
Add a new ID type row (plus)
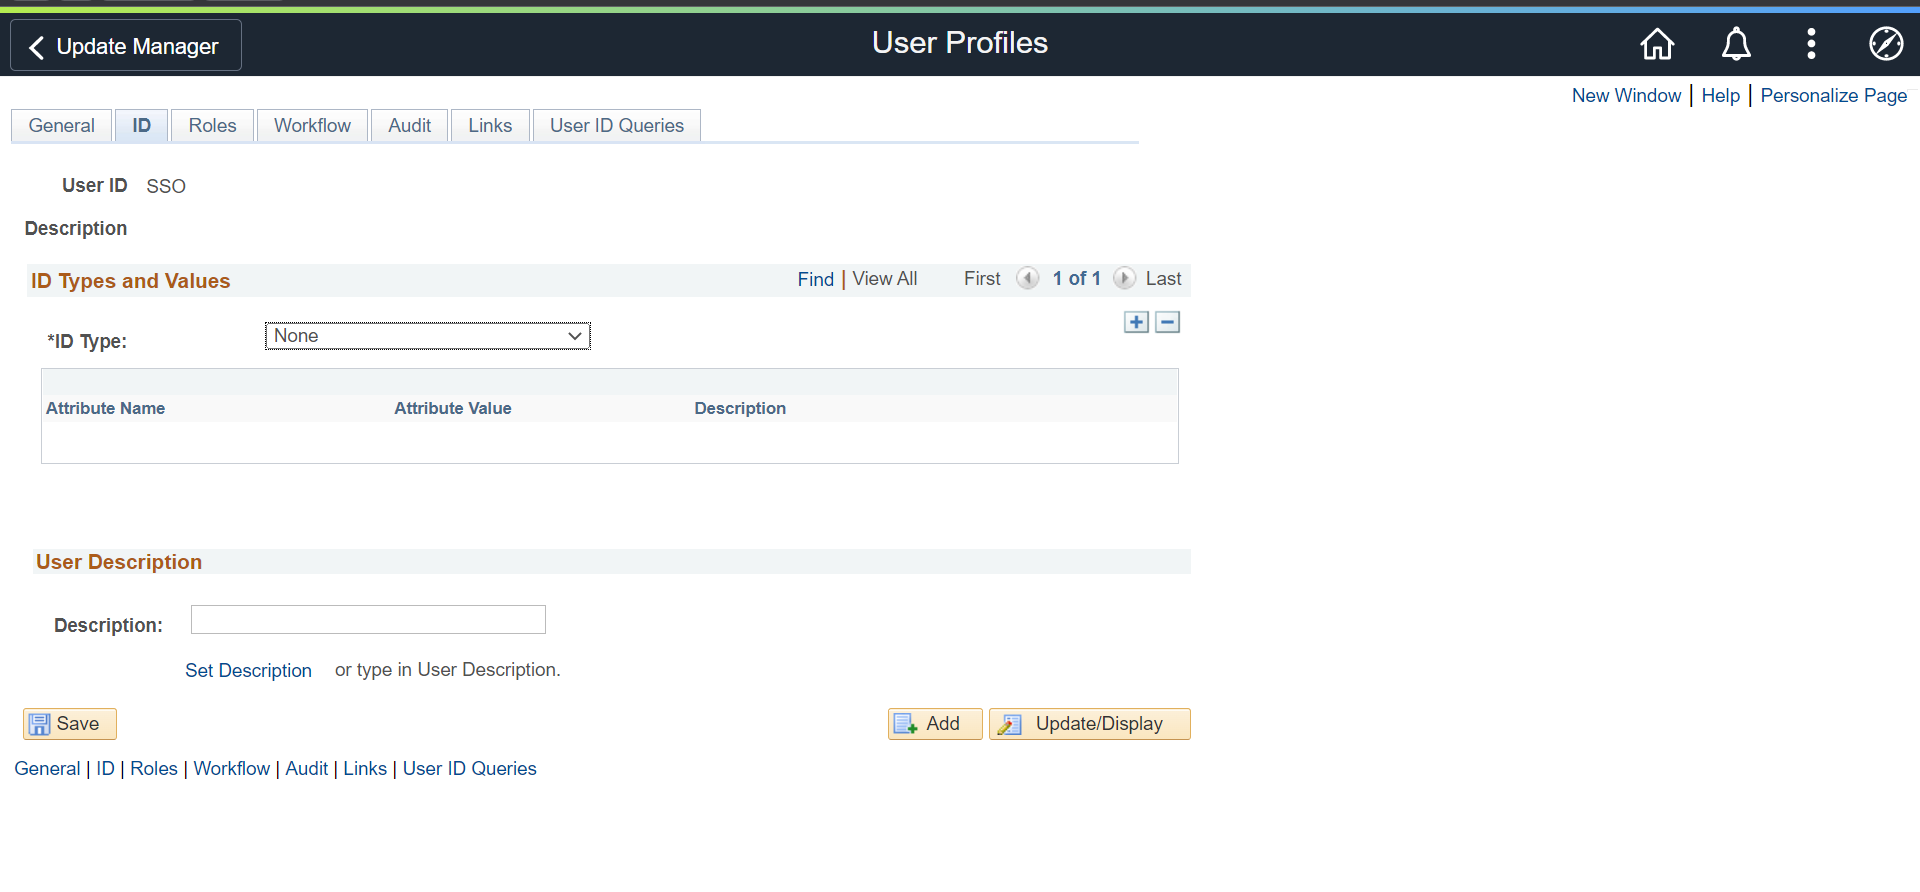(x=1136, y=322)
